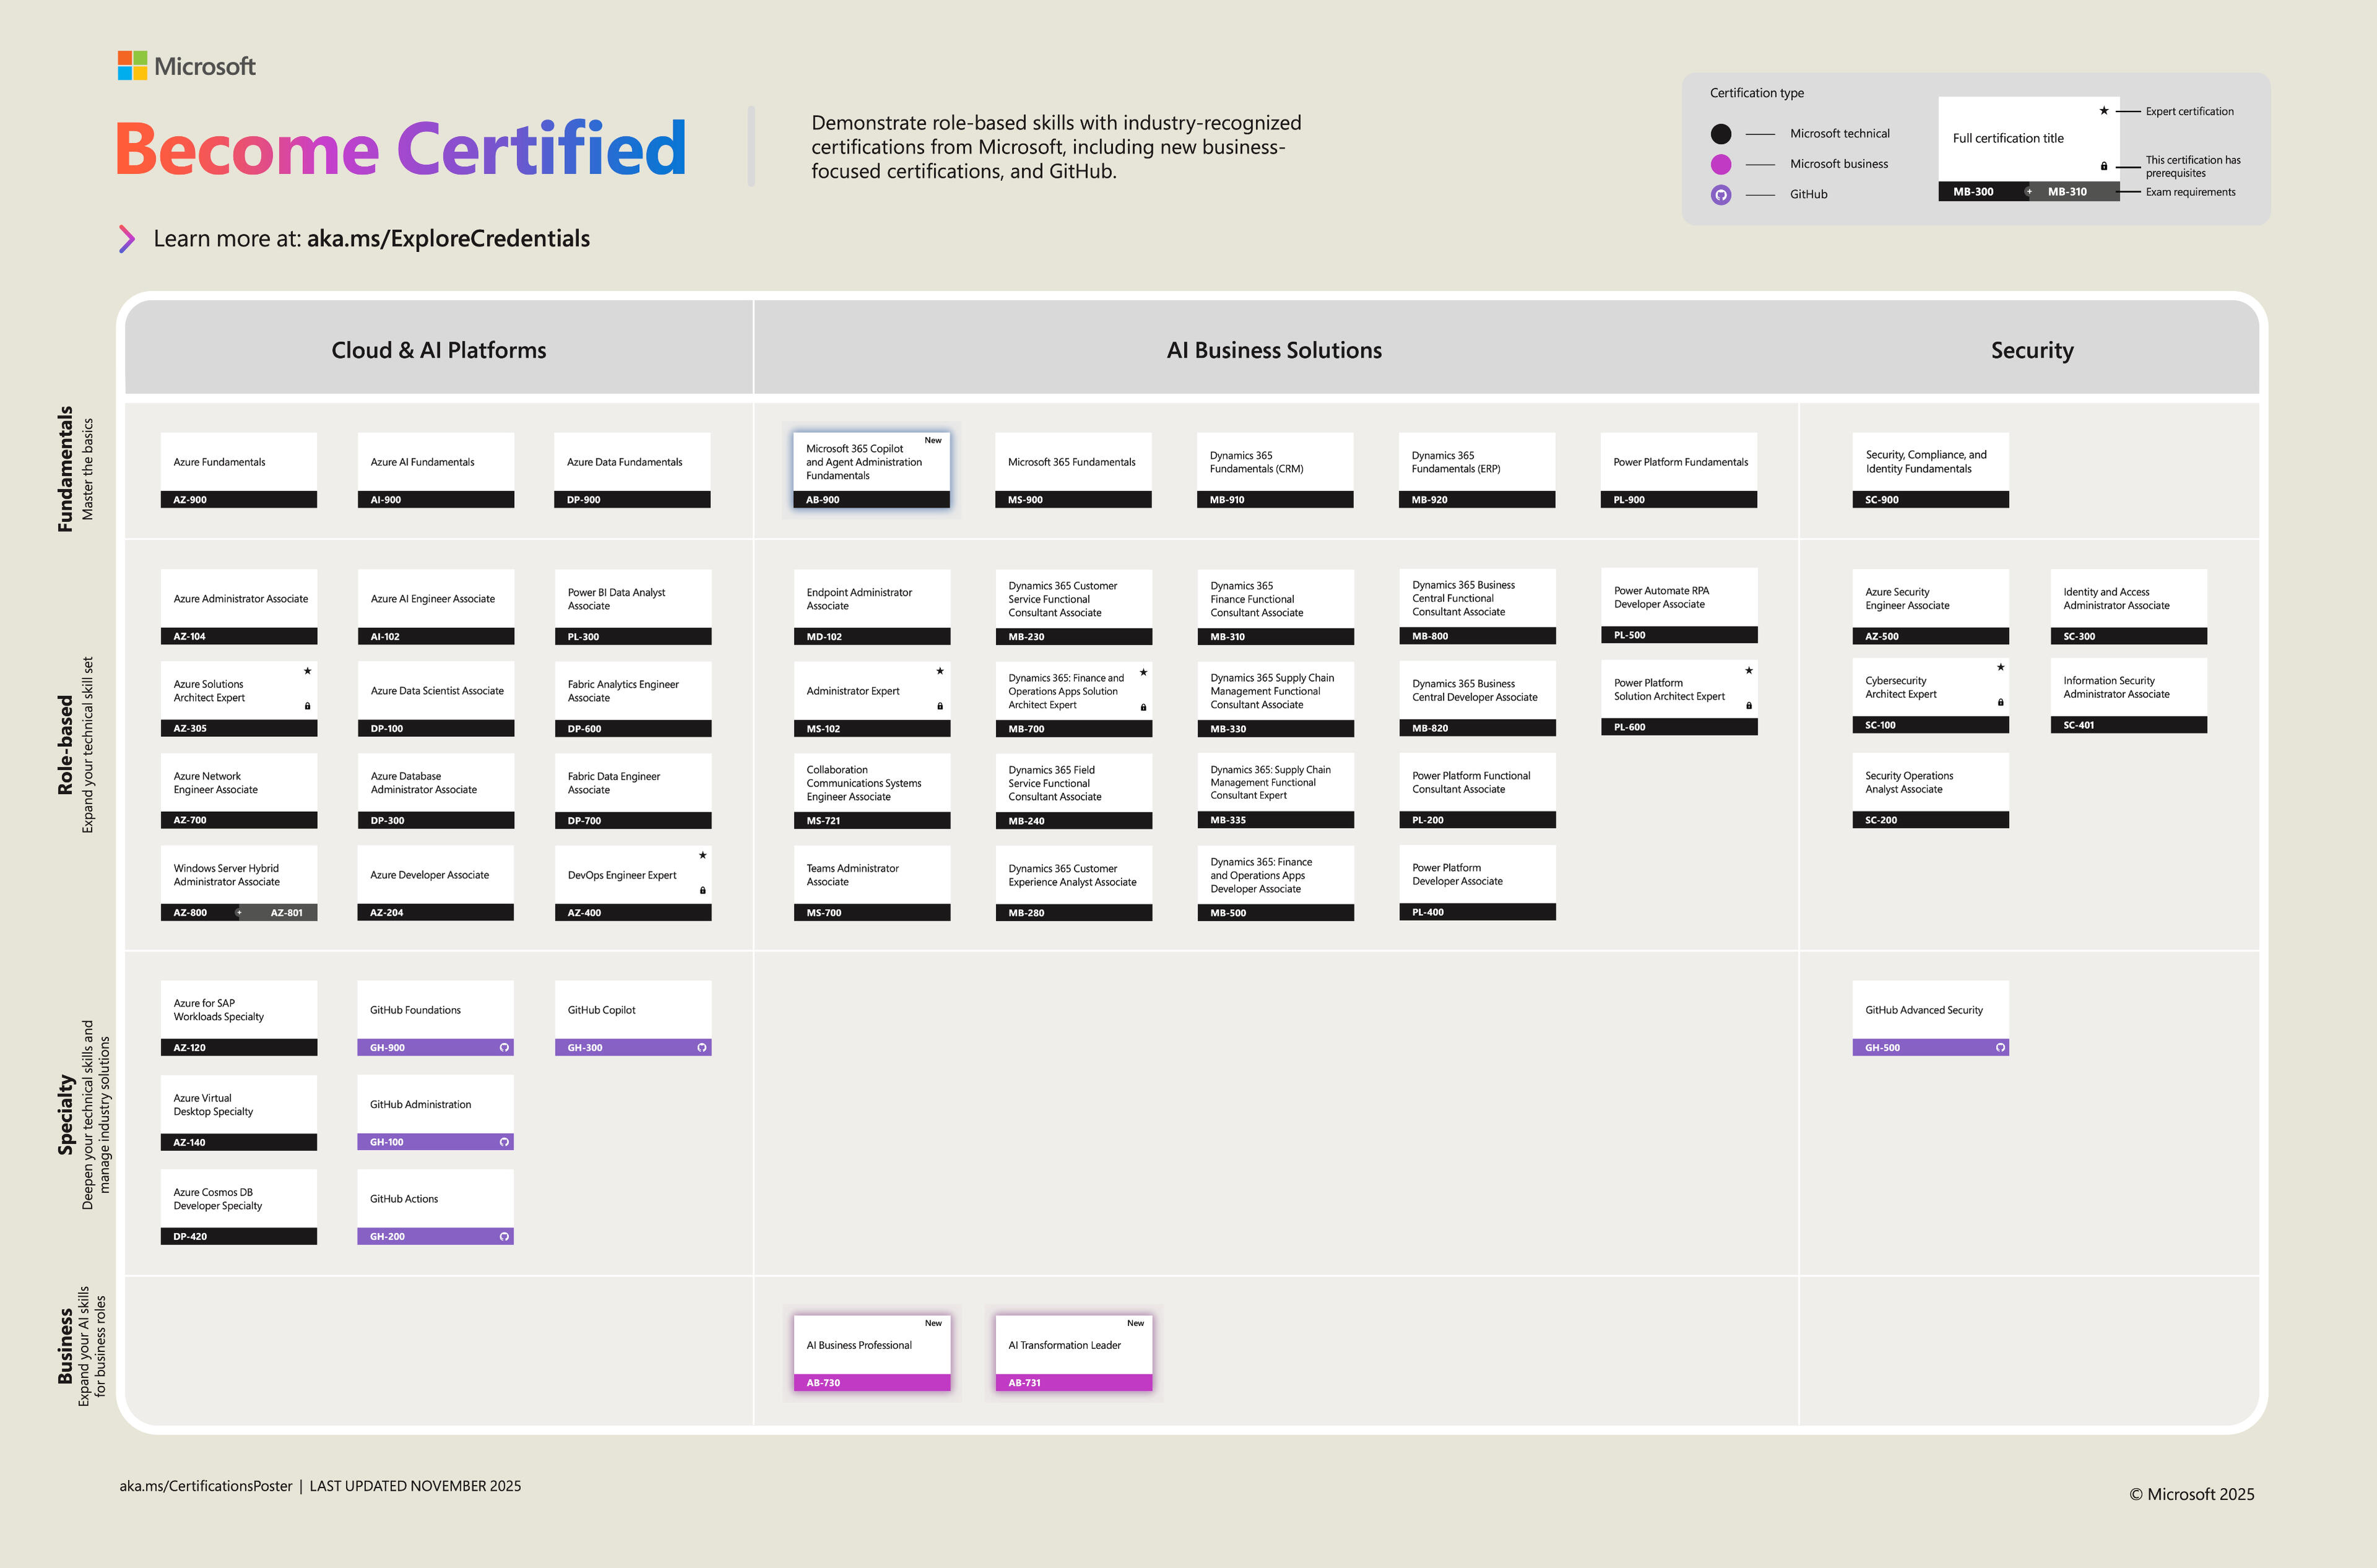Click the magenta Microsoft business legend dot
This screenshot has width=2377, height=1568.
pyautogui.click(x=1720, y=164)
